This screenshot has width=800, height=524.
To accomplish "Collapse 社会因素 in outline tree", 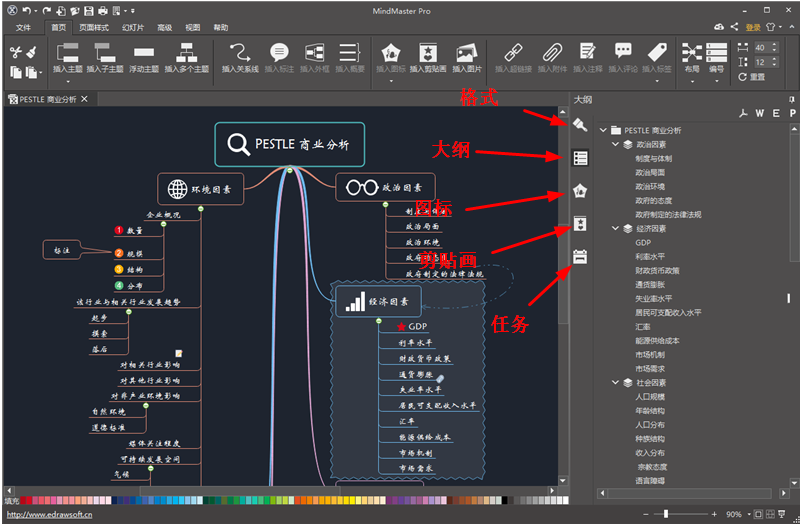I will tap(615, 383).
